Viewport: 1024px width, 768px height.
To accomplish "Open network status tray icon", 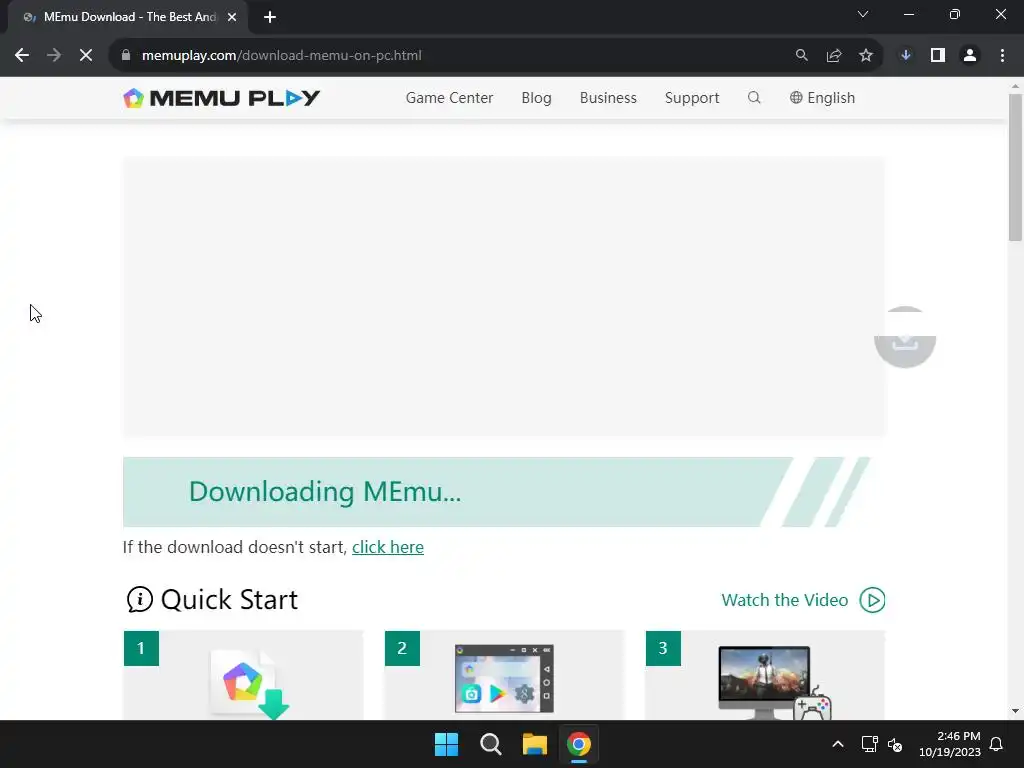I will (870, 744).
